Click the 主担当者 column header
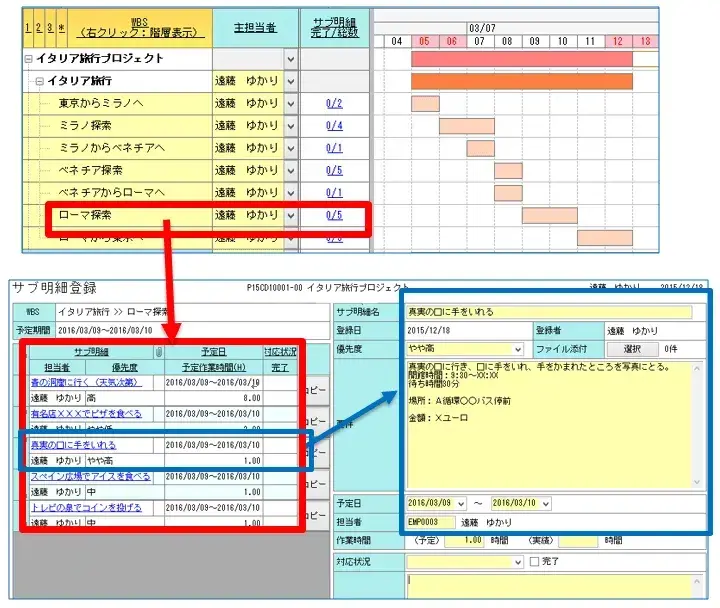Image resolution: width=720 pixels, height=608 pixels. click(254, 27)
